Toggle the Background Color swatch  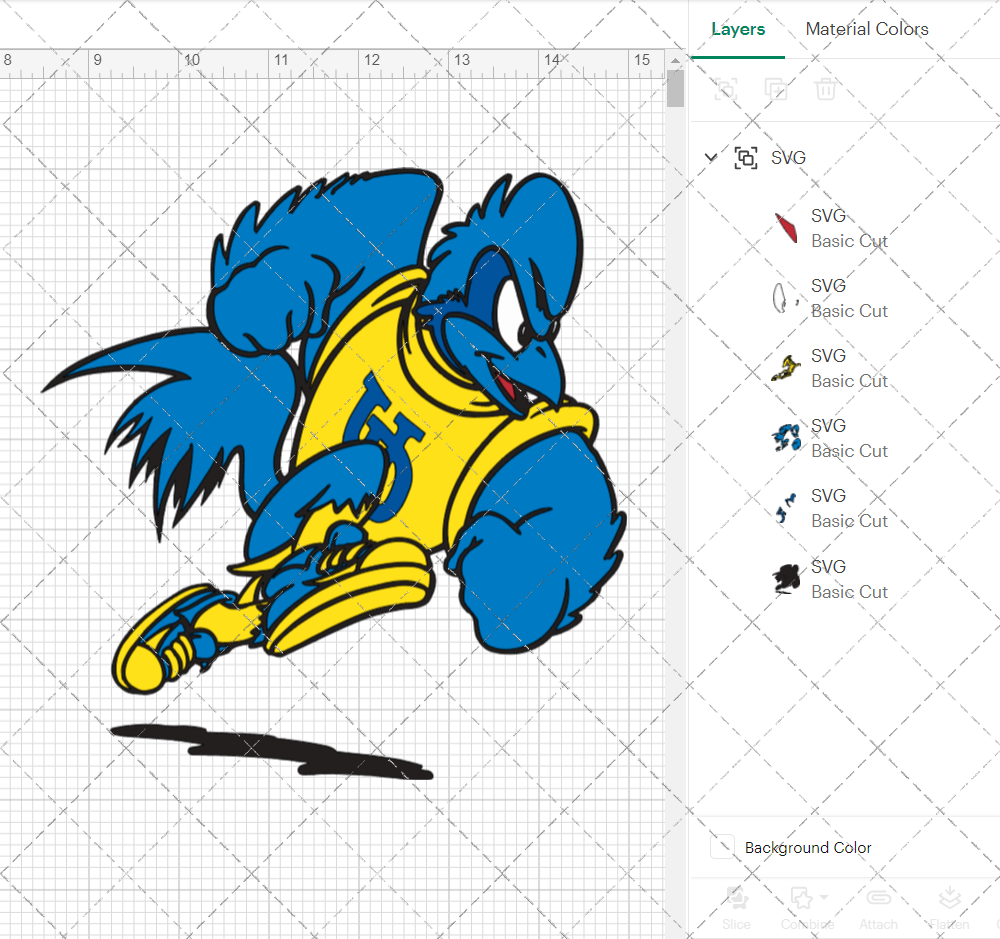coord(723,847)
